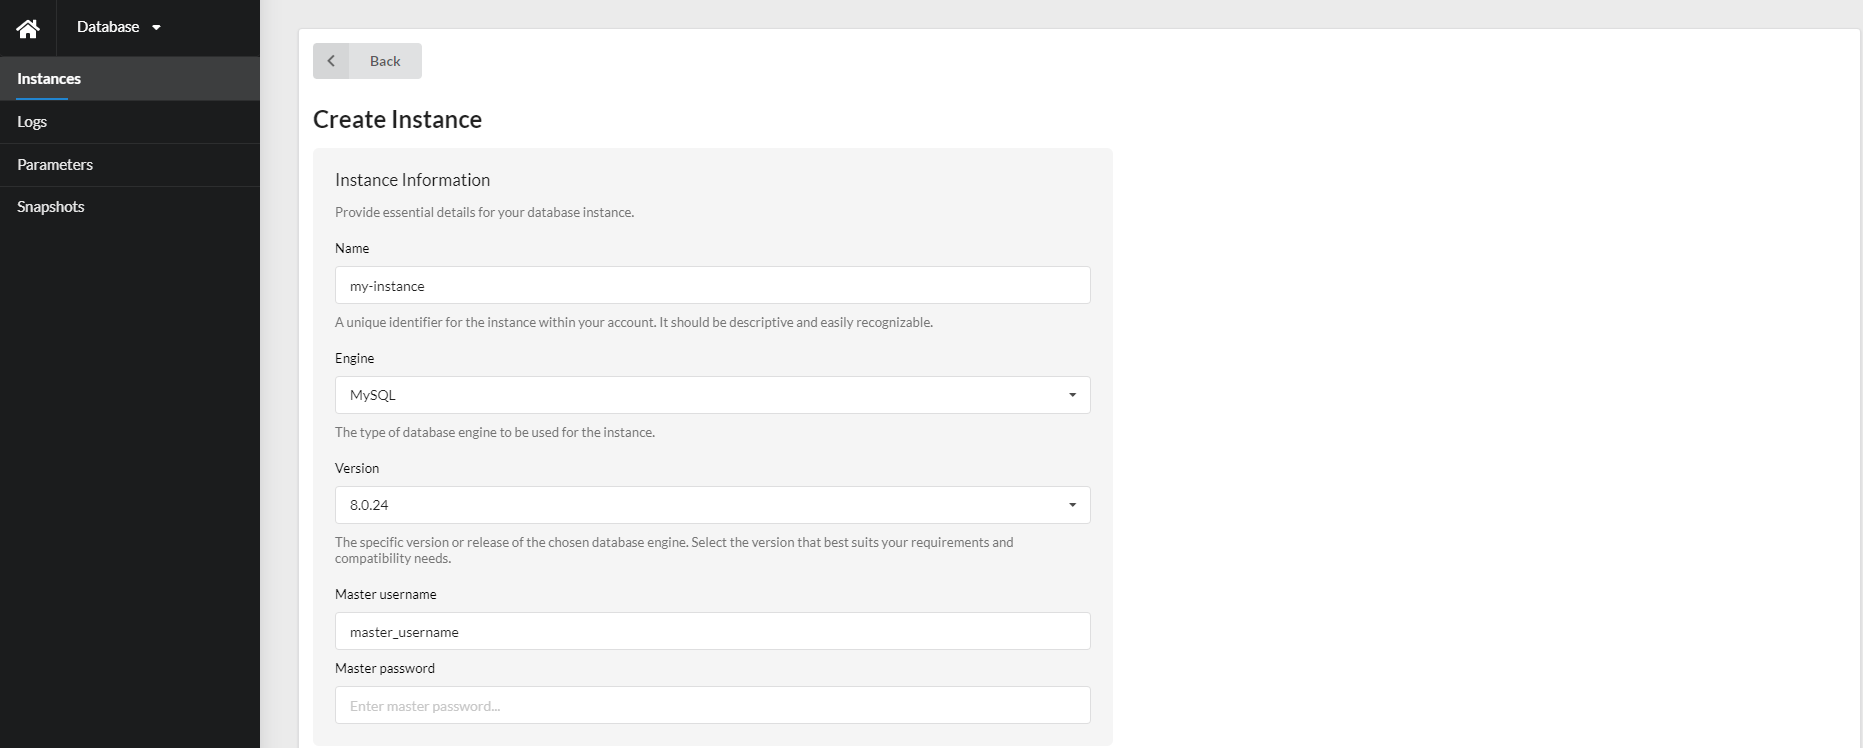Click the Create Instance heading
Image resolution: width=1863 pixels, height=748 pixels.
[397, 119]
